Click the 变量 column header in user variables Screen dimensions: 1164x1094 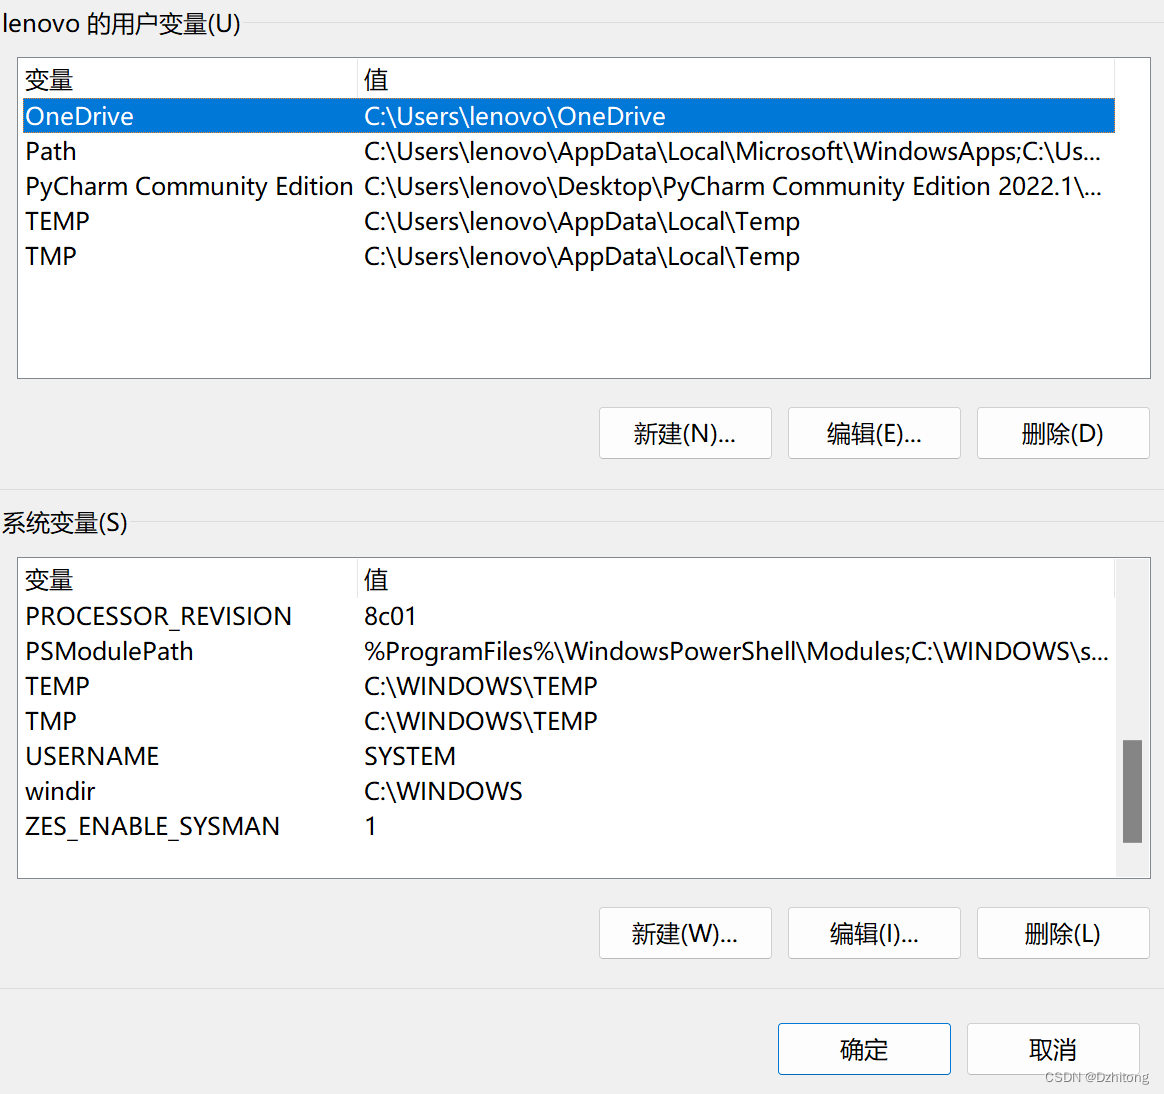point(190,79)
